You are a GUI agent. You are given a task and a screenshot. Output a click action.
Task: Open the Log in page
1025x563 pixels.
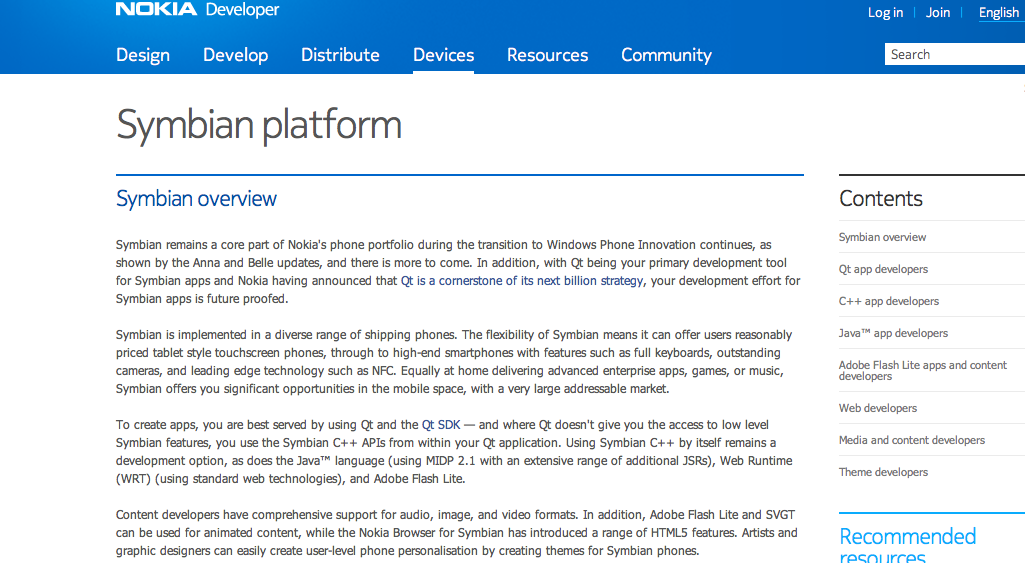(885, 13)
